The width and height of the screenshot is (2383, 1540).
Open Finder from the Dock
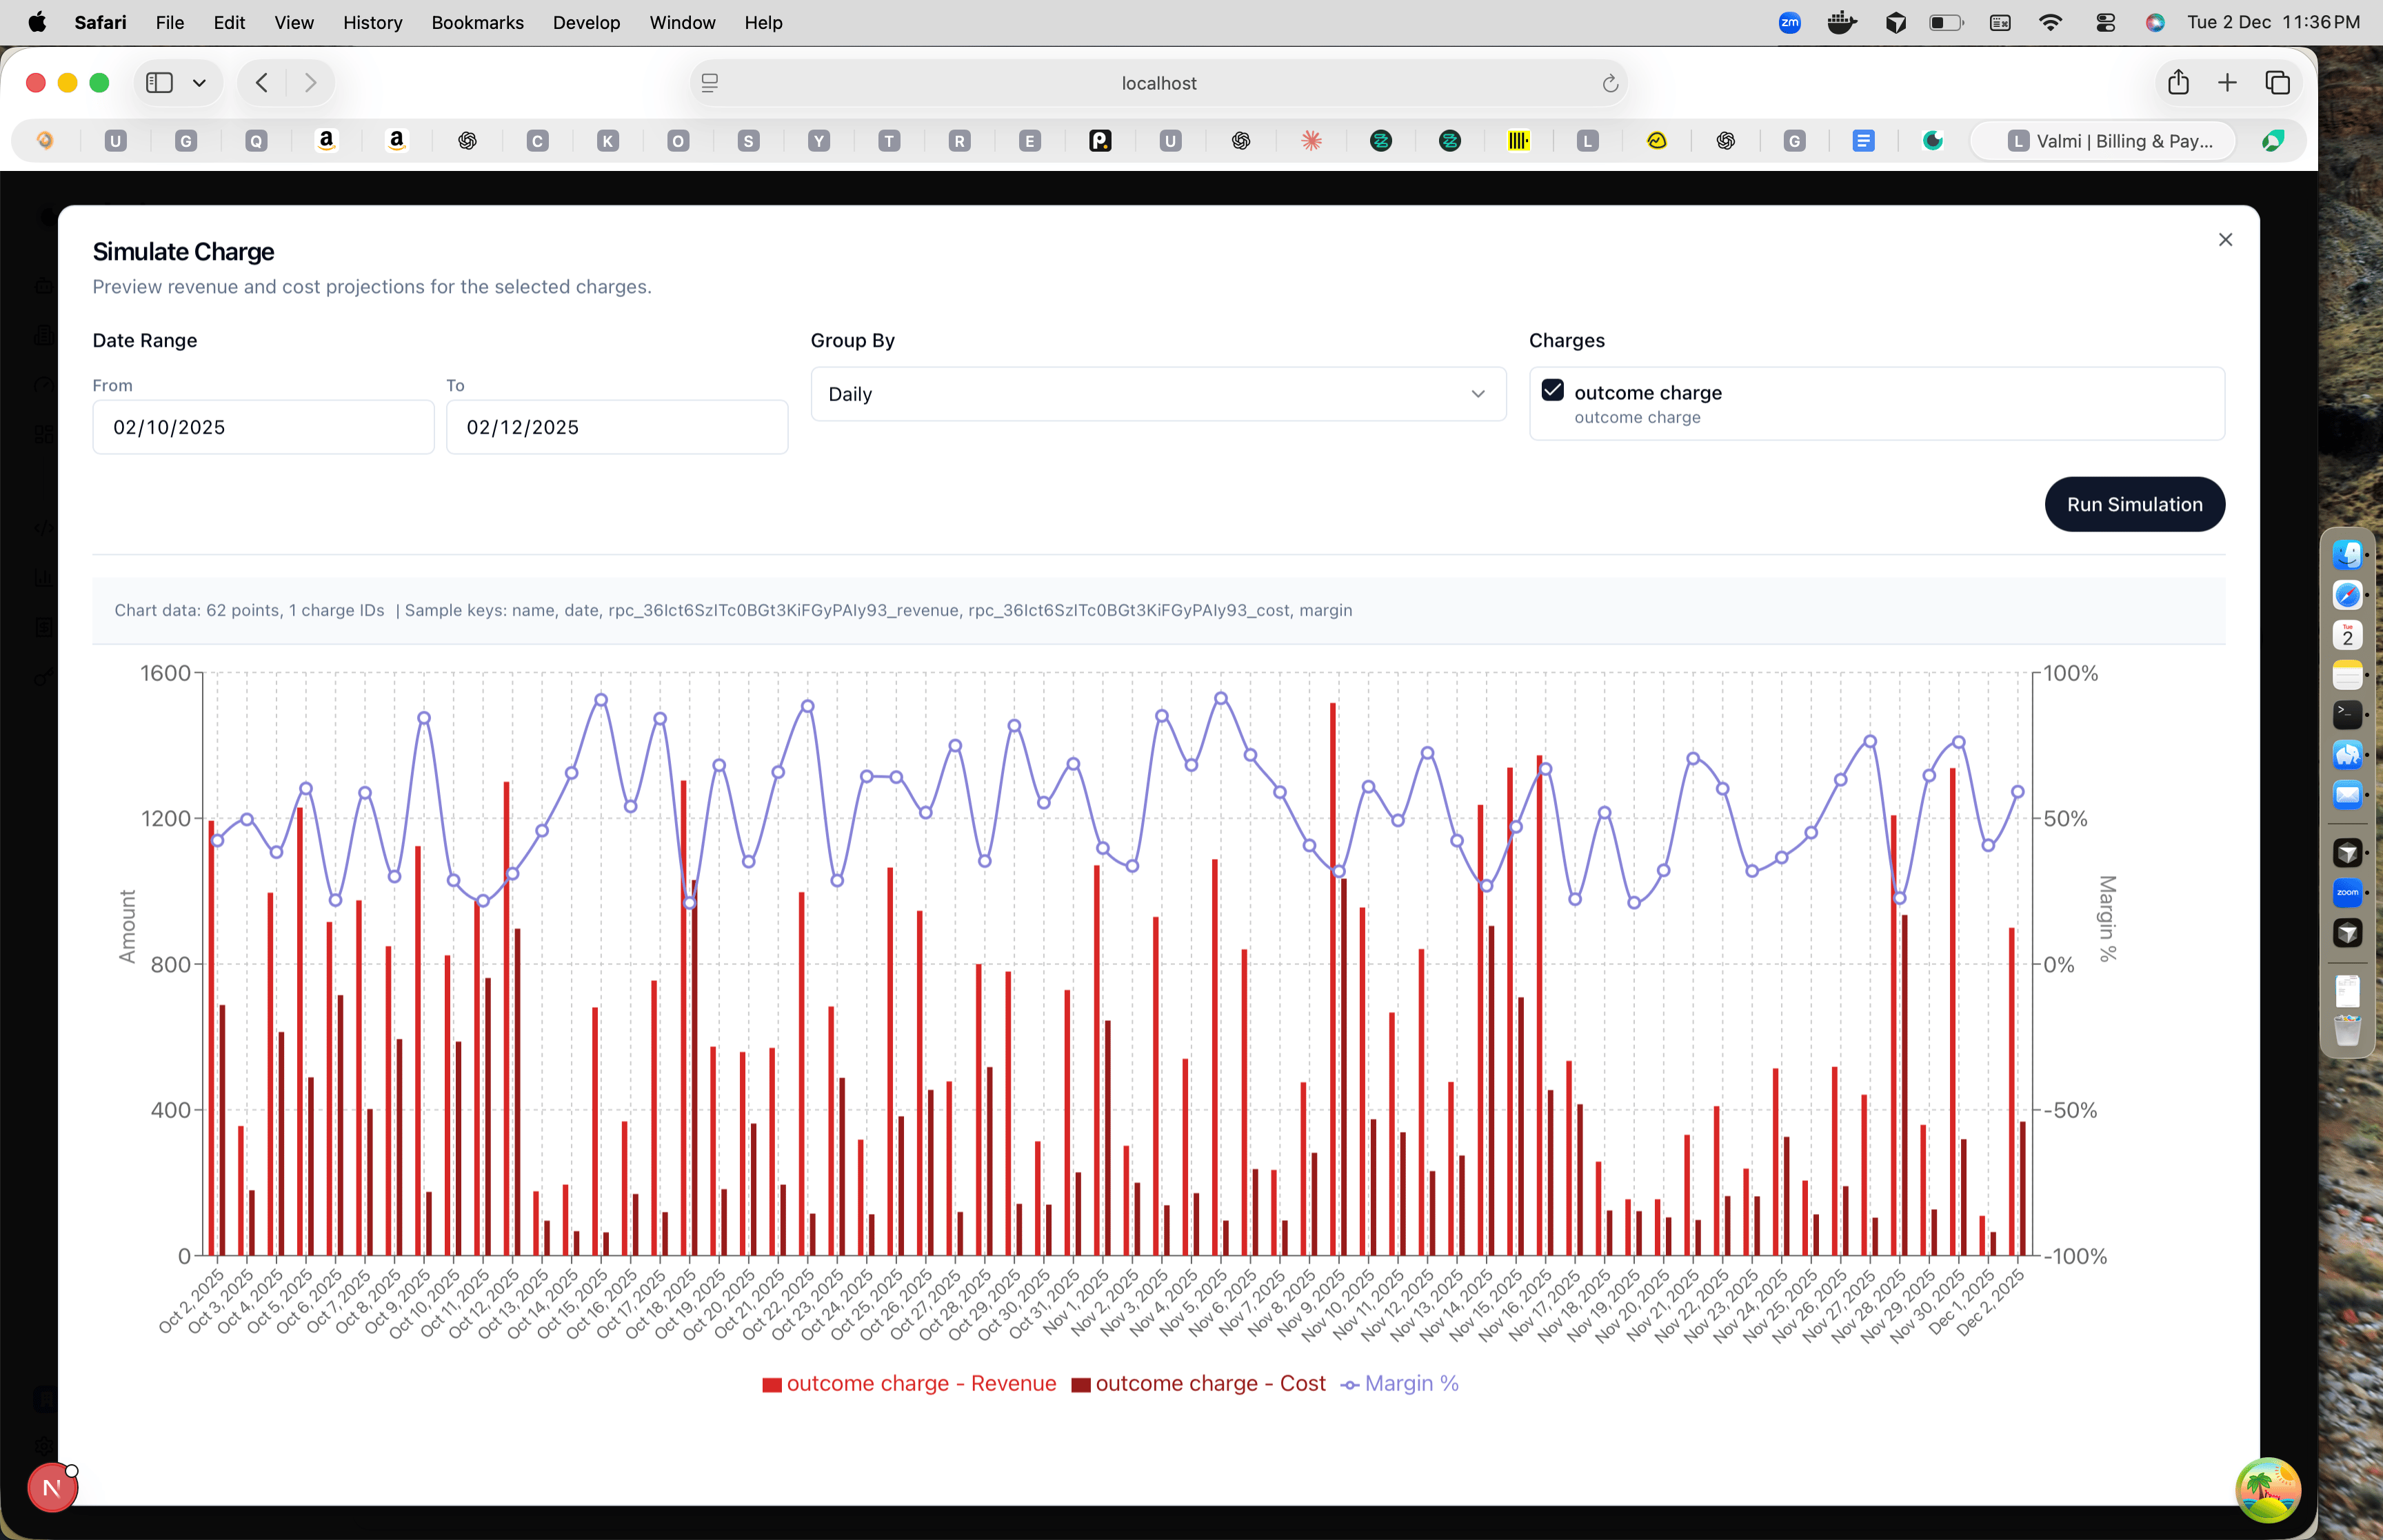point(2347,554)
